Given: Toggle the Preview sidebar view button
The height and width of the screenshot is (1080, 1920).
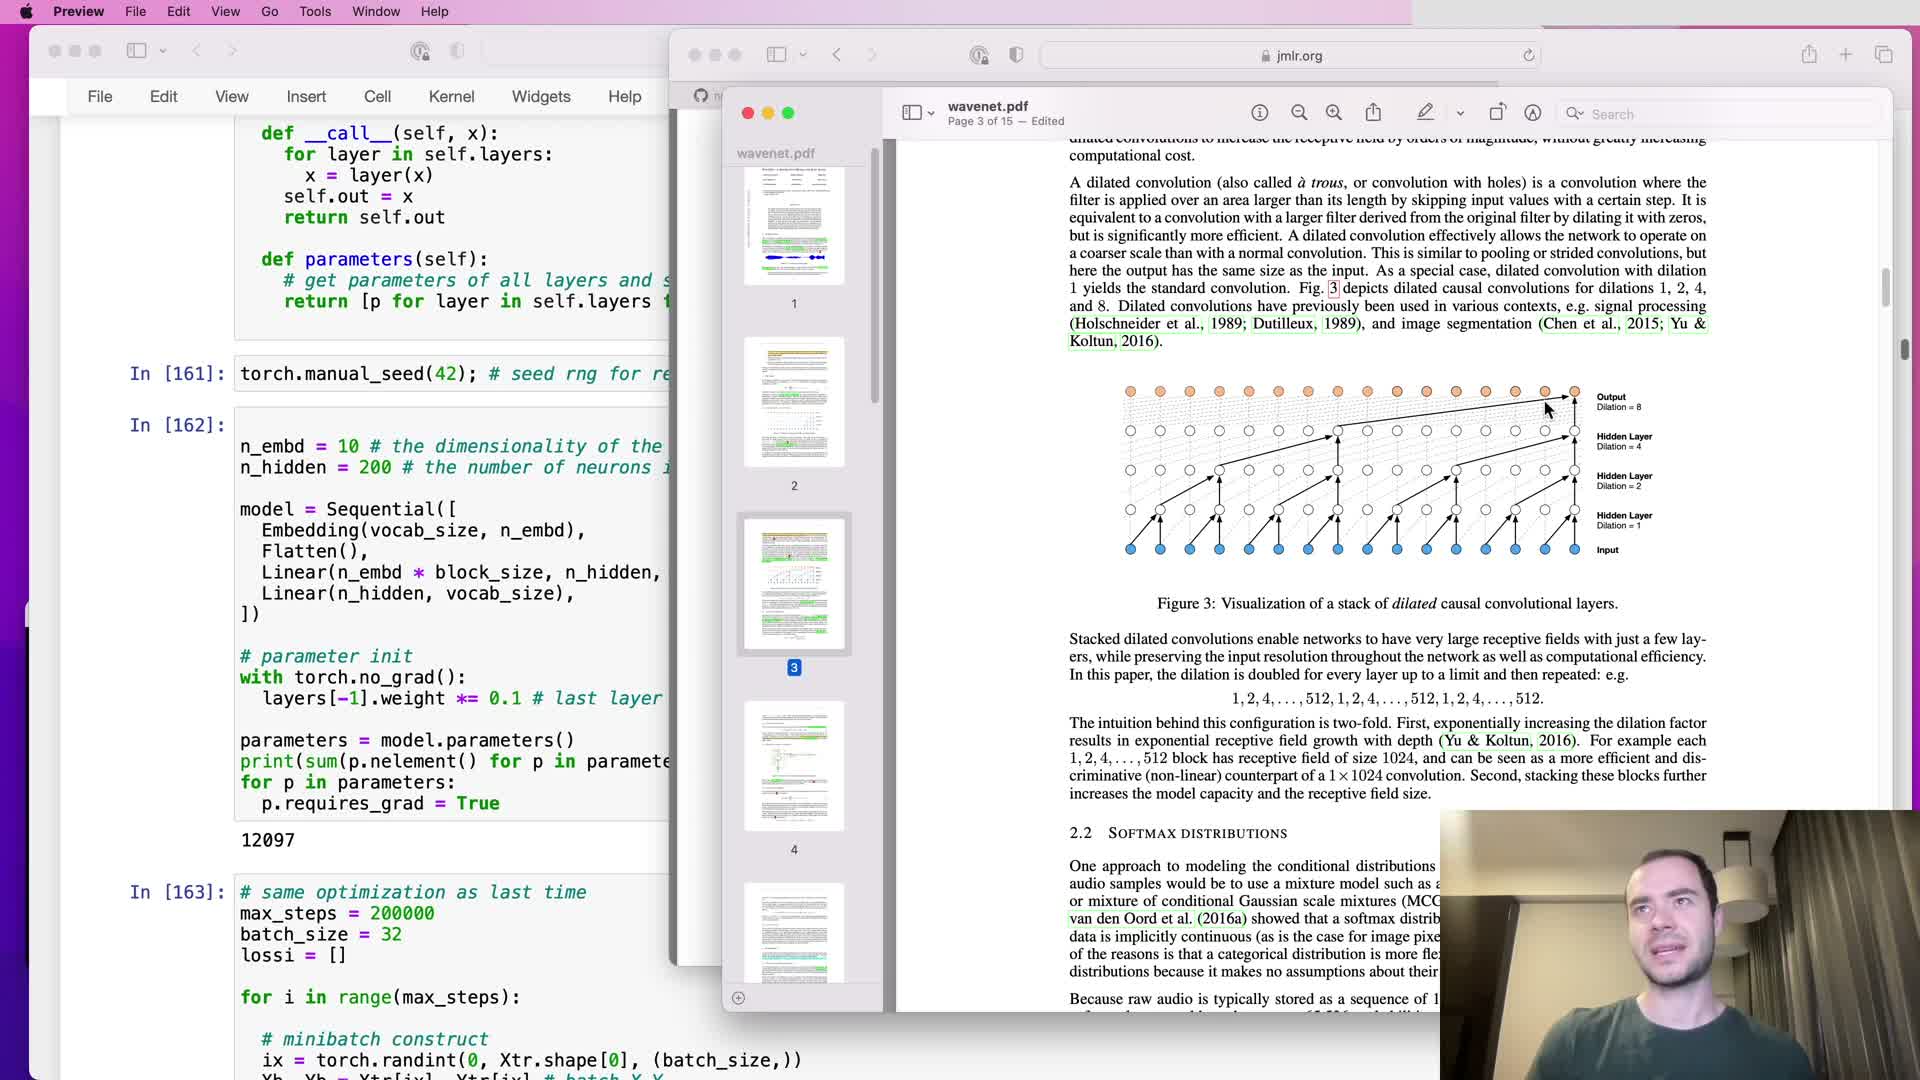Looking at the screenshot, I should tap(911, 113).
